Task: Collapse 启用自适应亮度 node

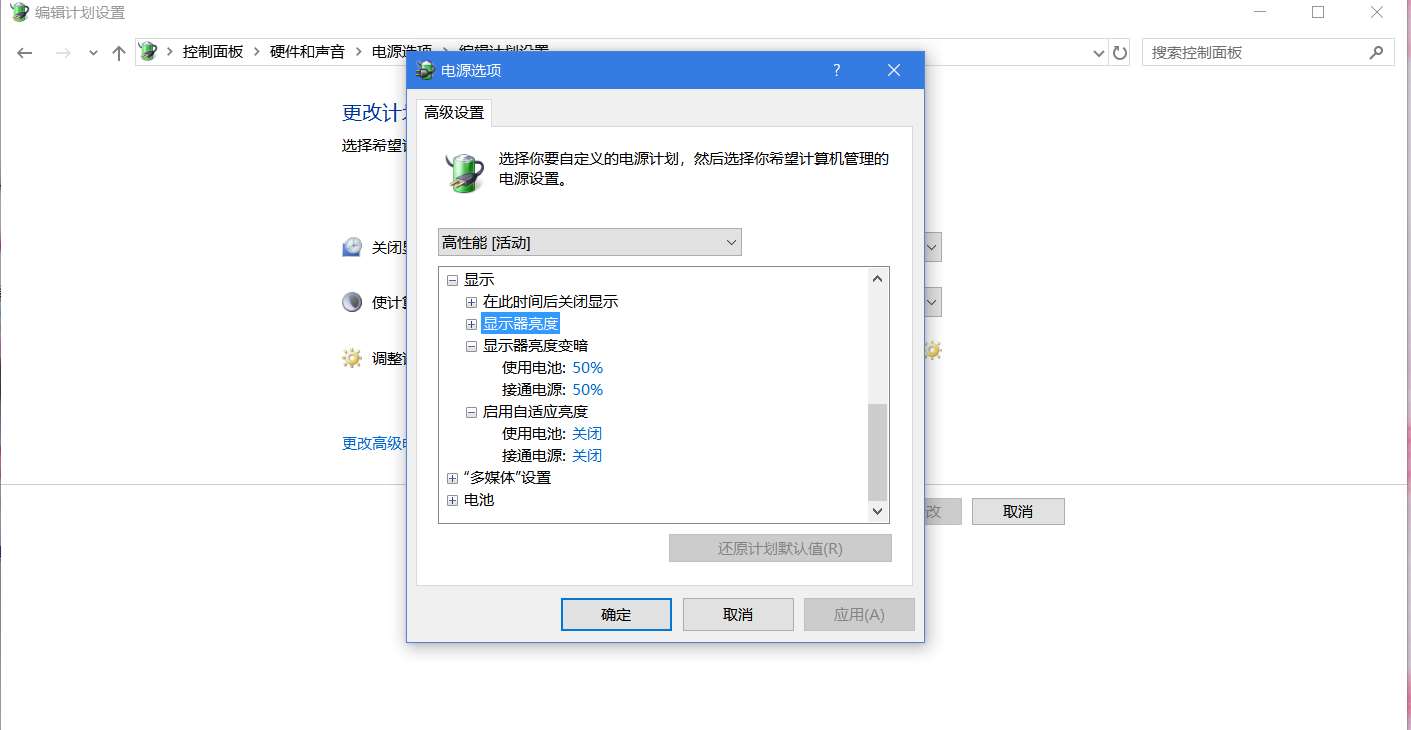Action: 472,412
